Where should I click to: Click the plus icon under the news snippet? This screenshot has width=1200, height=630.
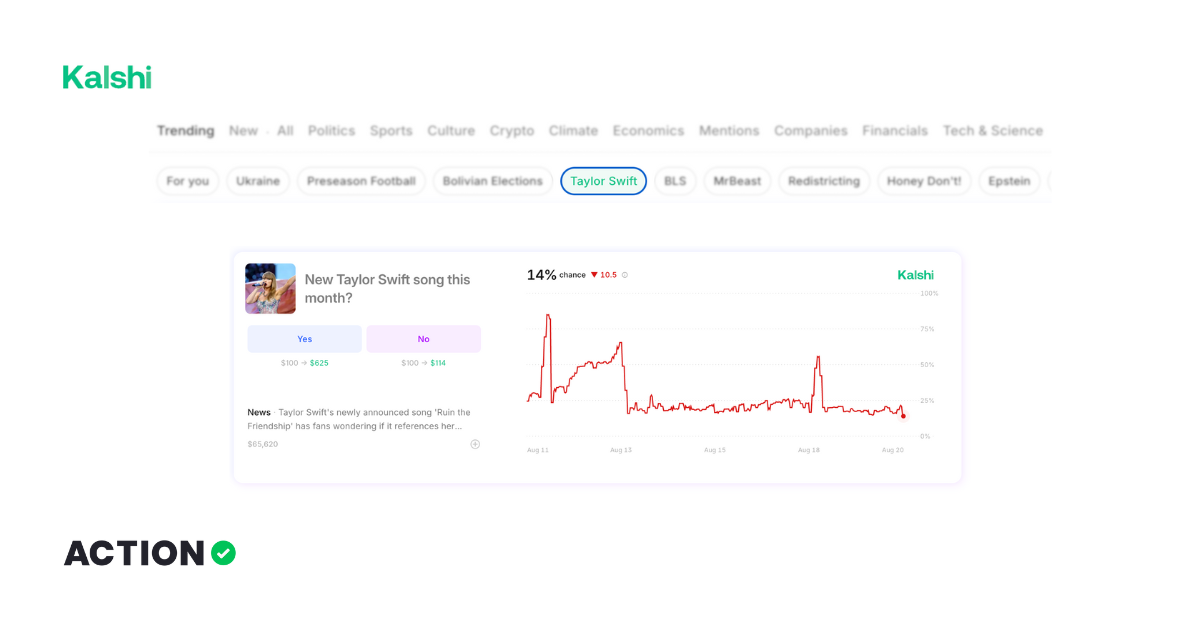475,444
